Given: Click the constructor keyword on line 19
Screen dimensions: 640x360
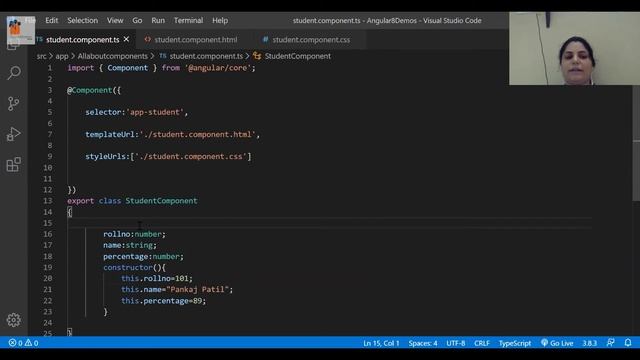Looking at the screenshot, I should pyautogui.click(x=128, y=267).
